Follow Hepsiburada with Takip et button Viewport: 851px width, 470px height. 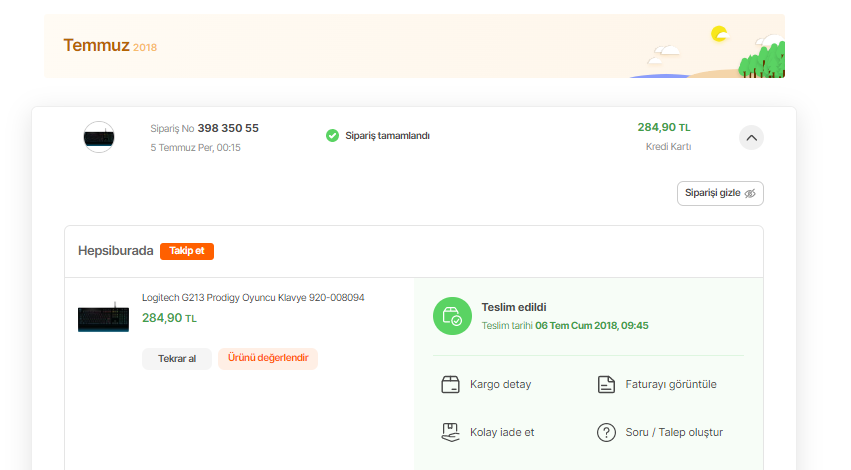point(187,251)
